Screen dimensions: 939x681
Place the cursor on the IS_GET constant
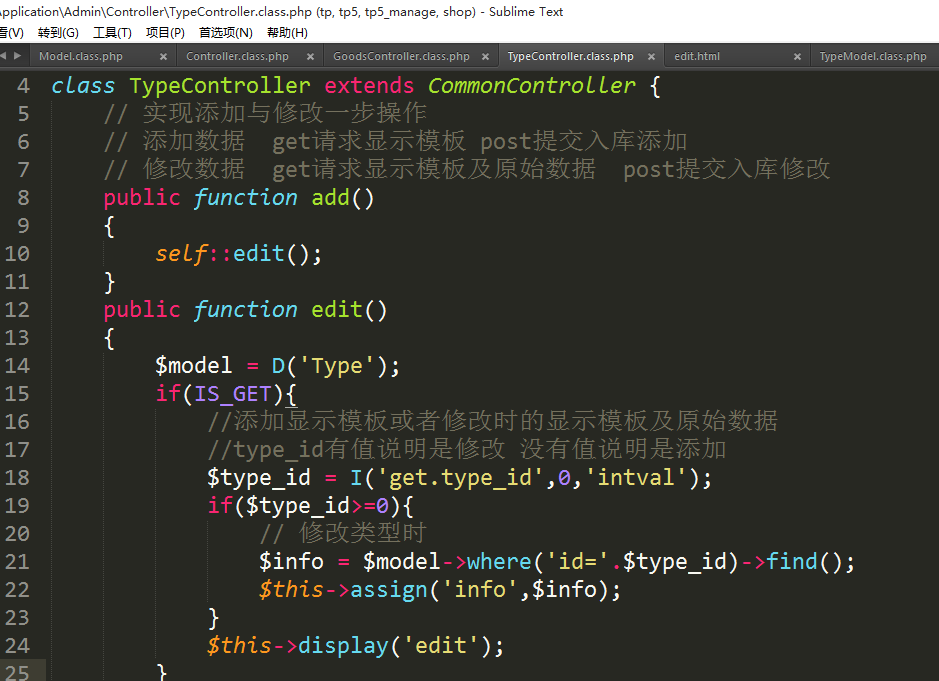(x=232, y=394)
